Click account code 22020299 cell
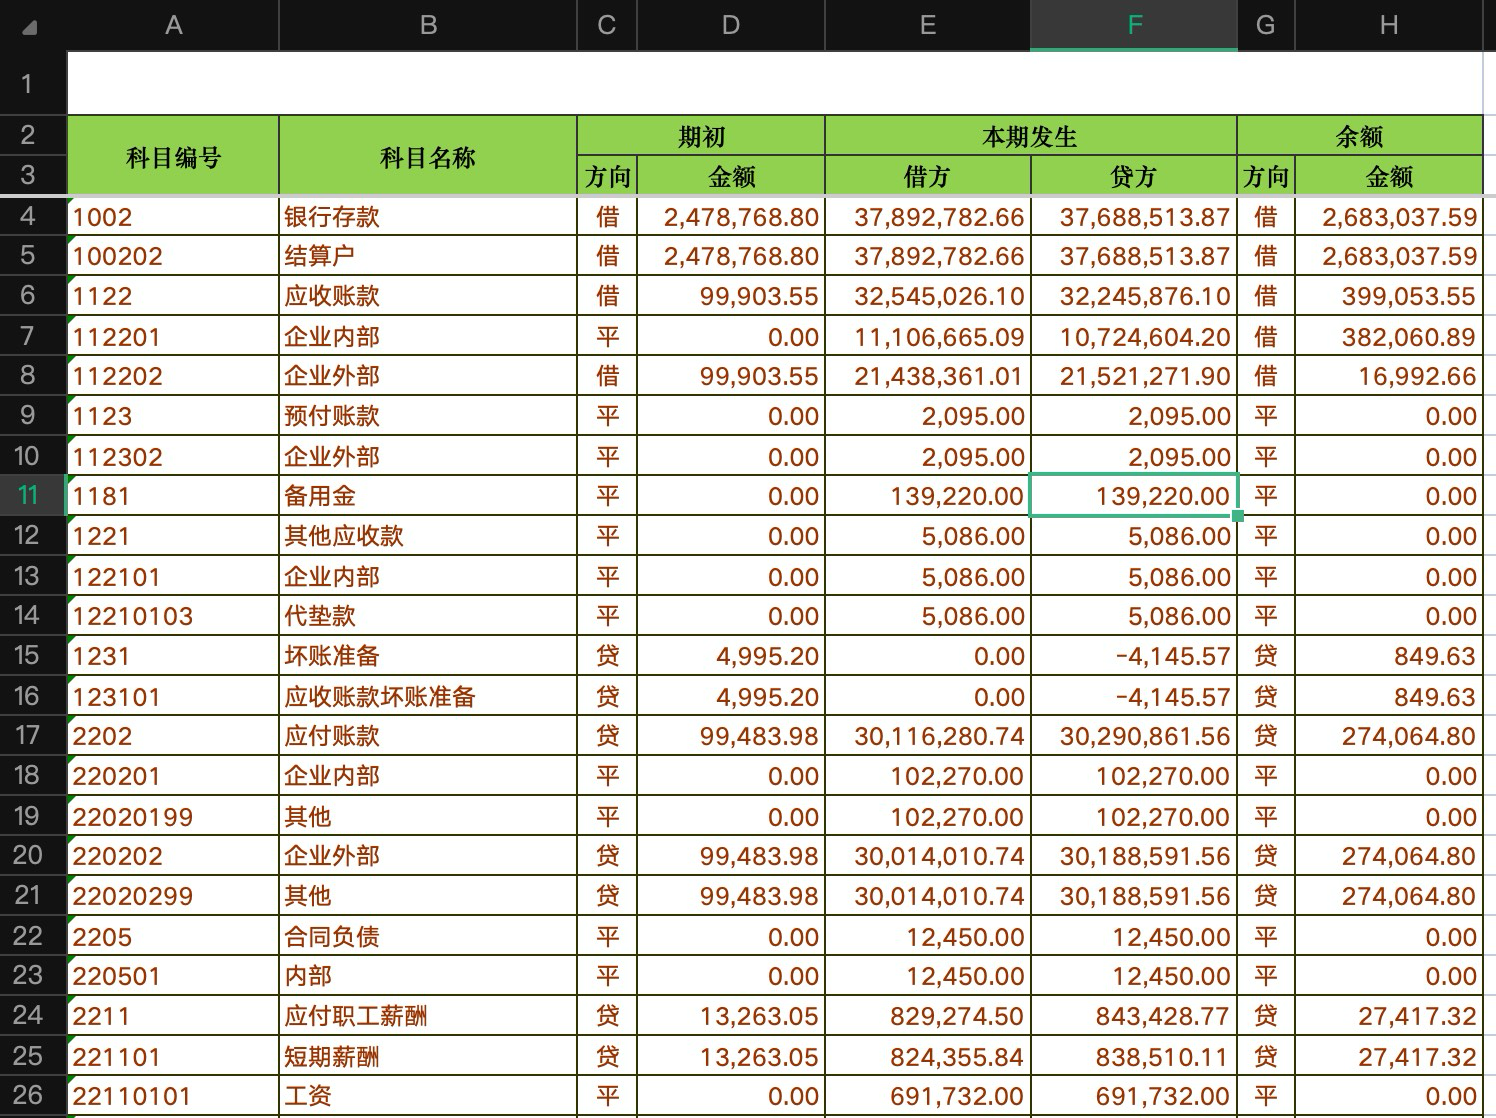The height and width of the screenshot is (1118, 1496). [173, 896]
